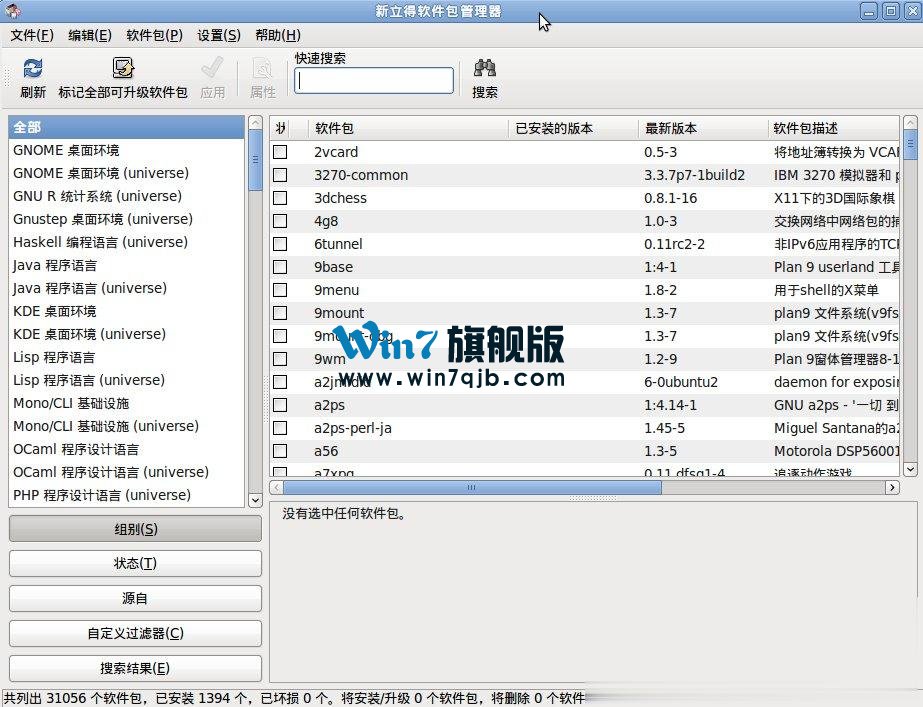923x707 pixels.
Task: Select PHP 程序设计语言 (universe) category
Action: click(x=127, y=495)
